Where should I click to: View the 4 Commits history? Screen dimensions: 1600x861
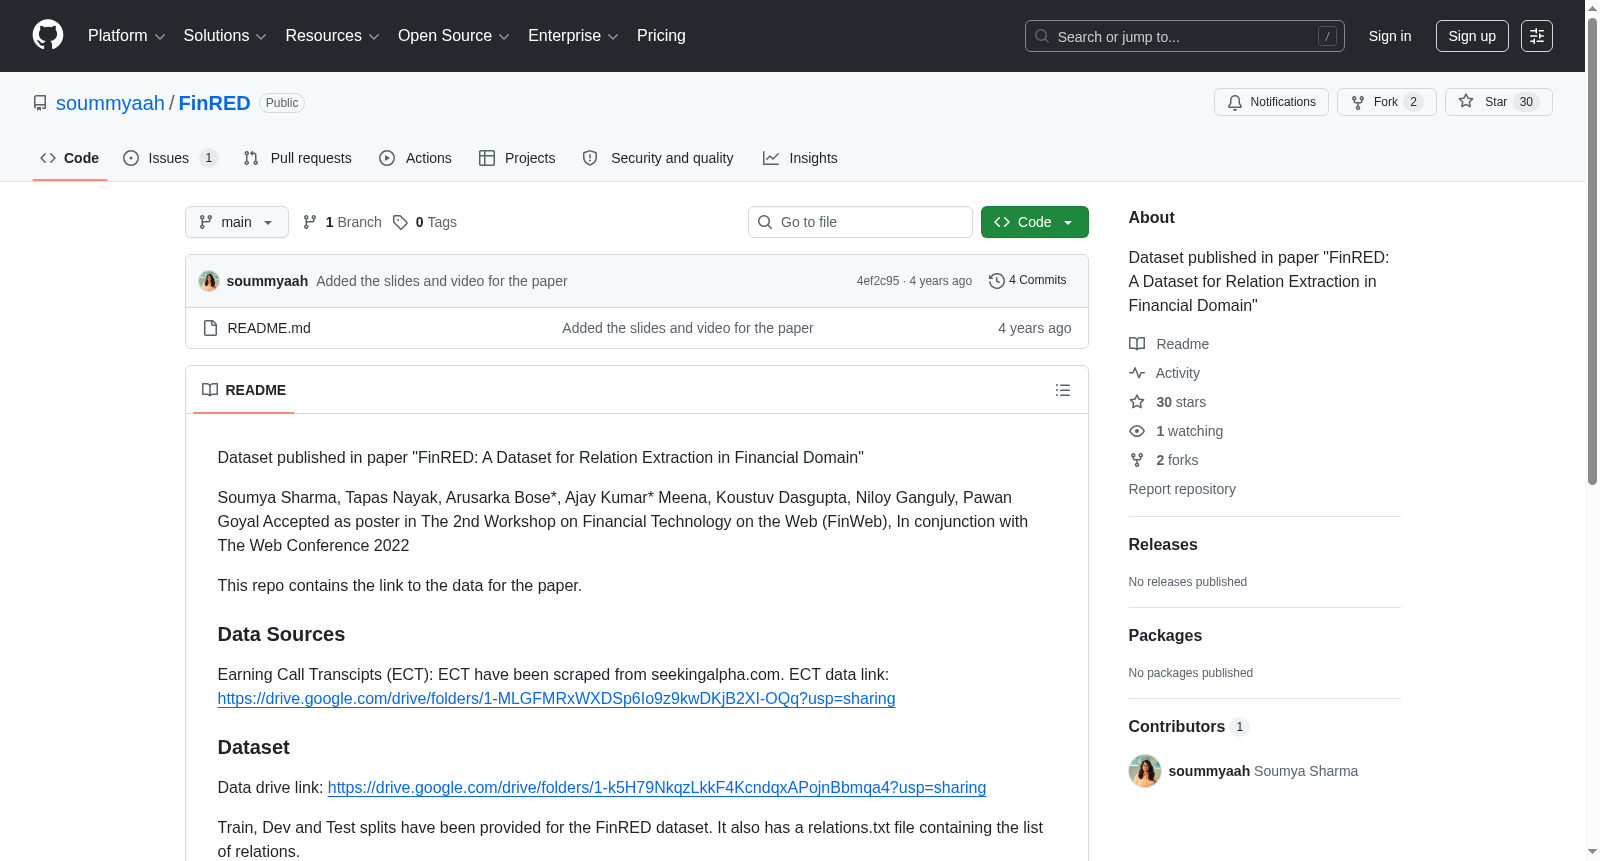click(x=1028, y=280)
